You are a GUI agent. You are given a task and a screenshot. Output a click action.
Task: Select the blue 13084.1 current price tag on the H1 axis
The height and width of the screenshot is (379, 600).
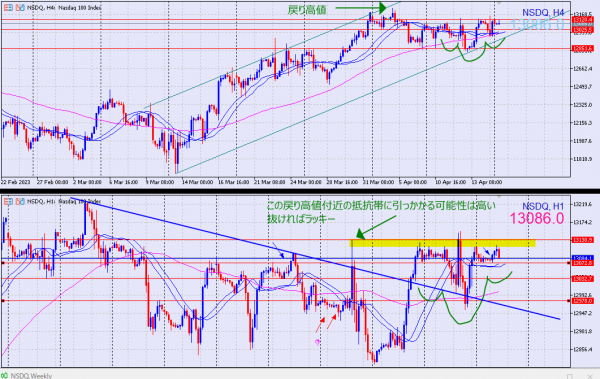click(x=583, y=258)
